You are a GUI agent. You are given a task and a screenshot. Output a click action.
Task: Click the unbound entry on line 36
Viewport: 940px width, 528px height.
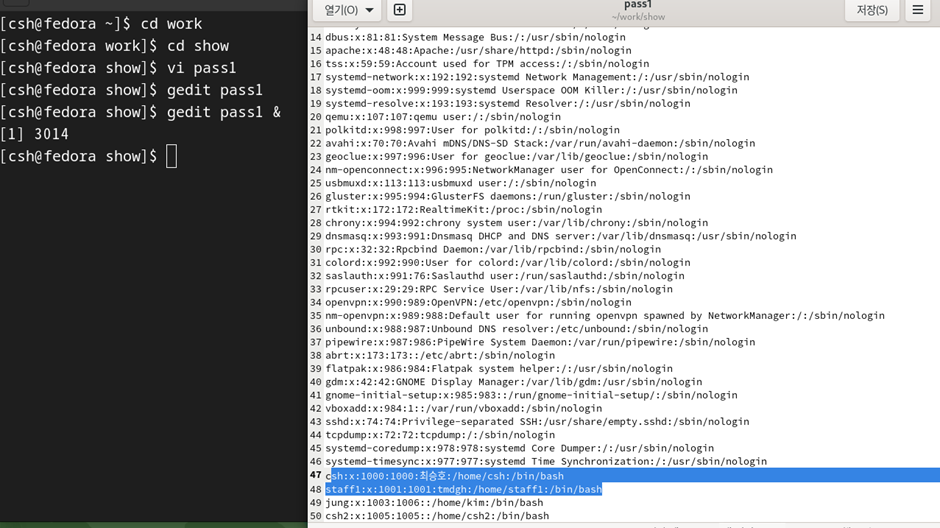517,328
